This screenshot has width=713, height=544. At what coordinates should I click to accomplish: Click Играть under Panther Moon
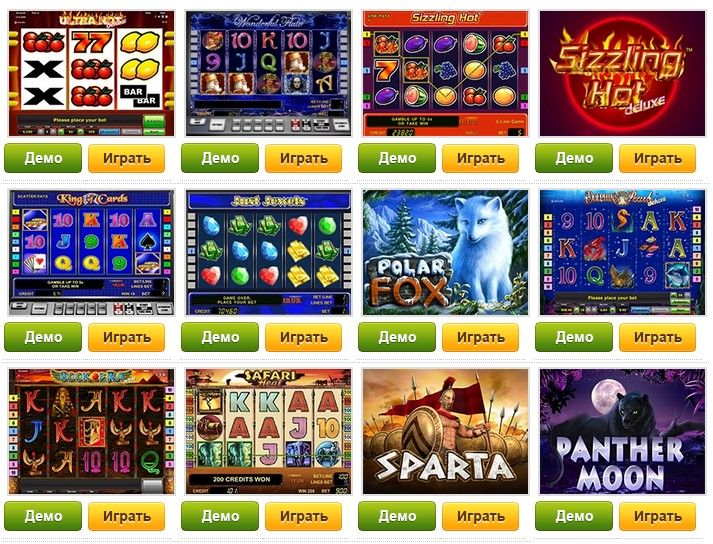coord(658,516)
